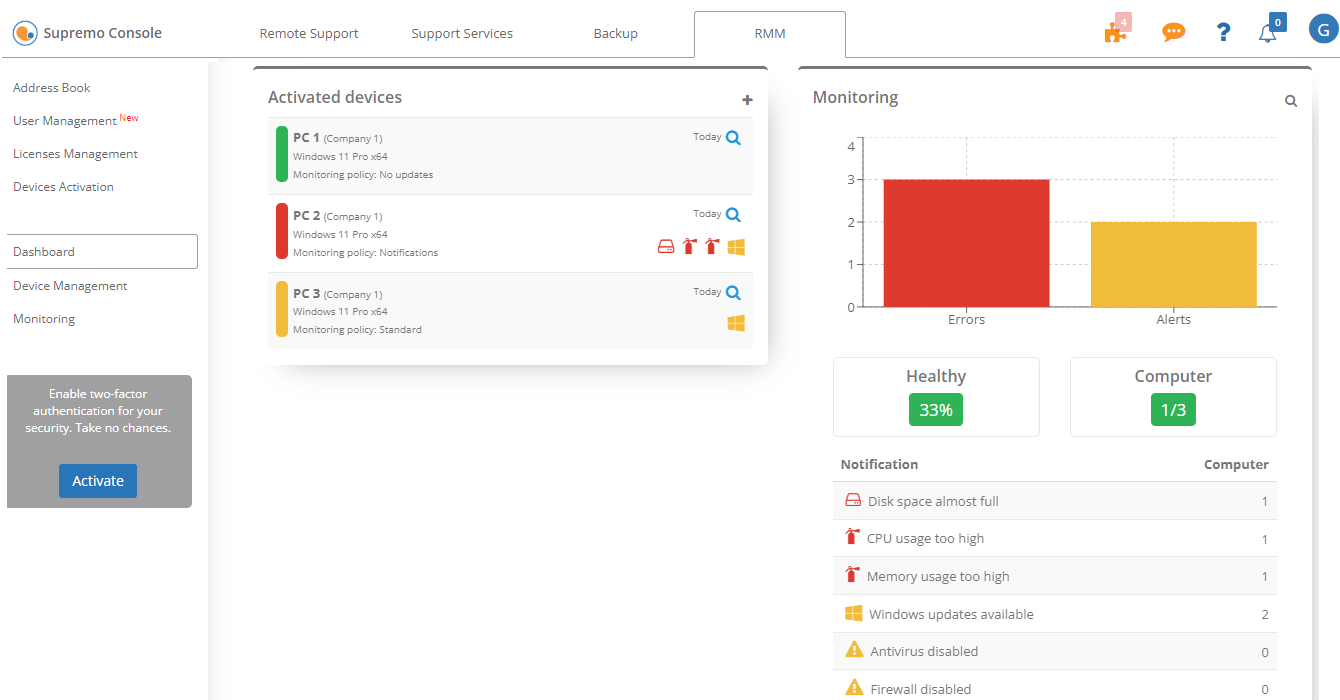The image size is (1340, 700).
Task: Click the plus icon in Activated devices
Action: point(747,100)
